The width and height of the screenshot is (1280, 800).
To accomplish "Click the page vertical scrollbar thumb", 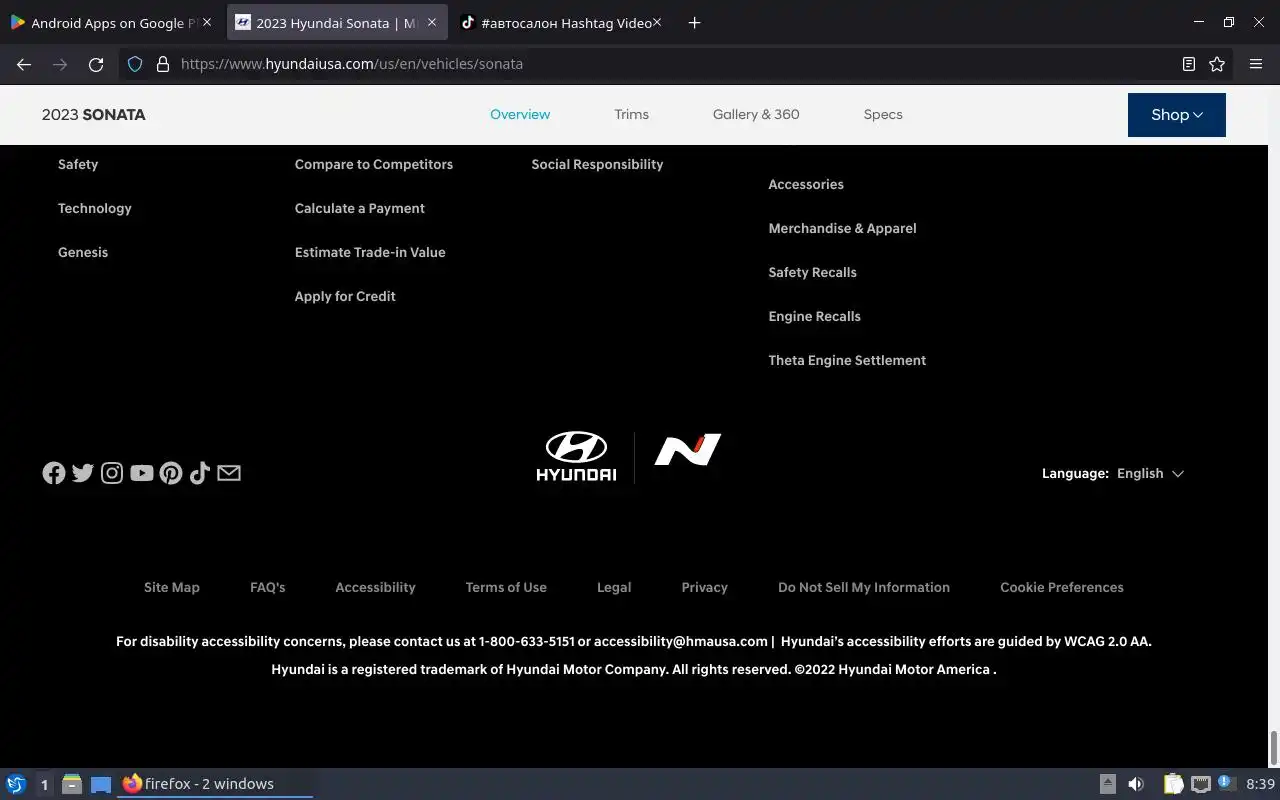I will click(x=1273, y=747).
